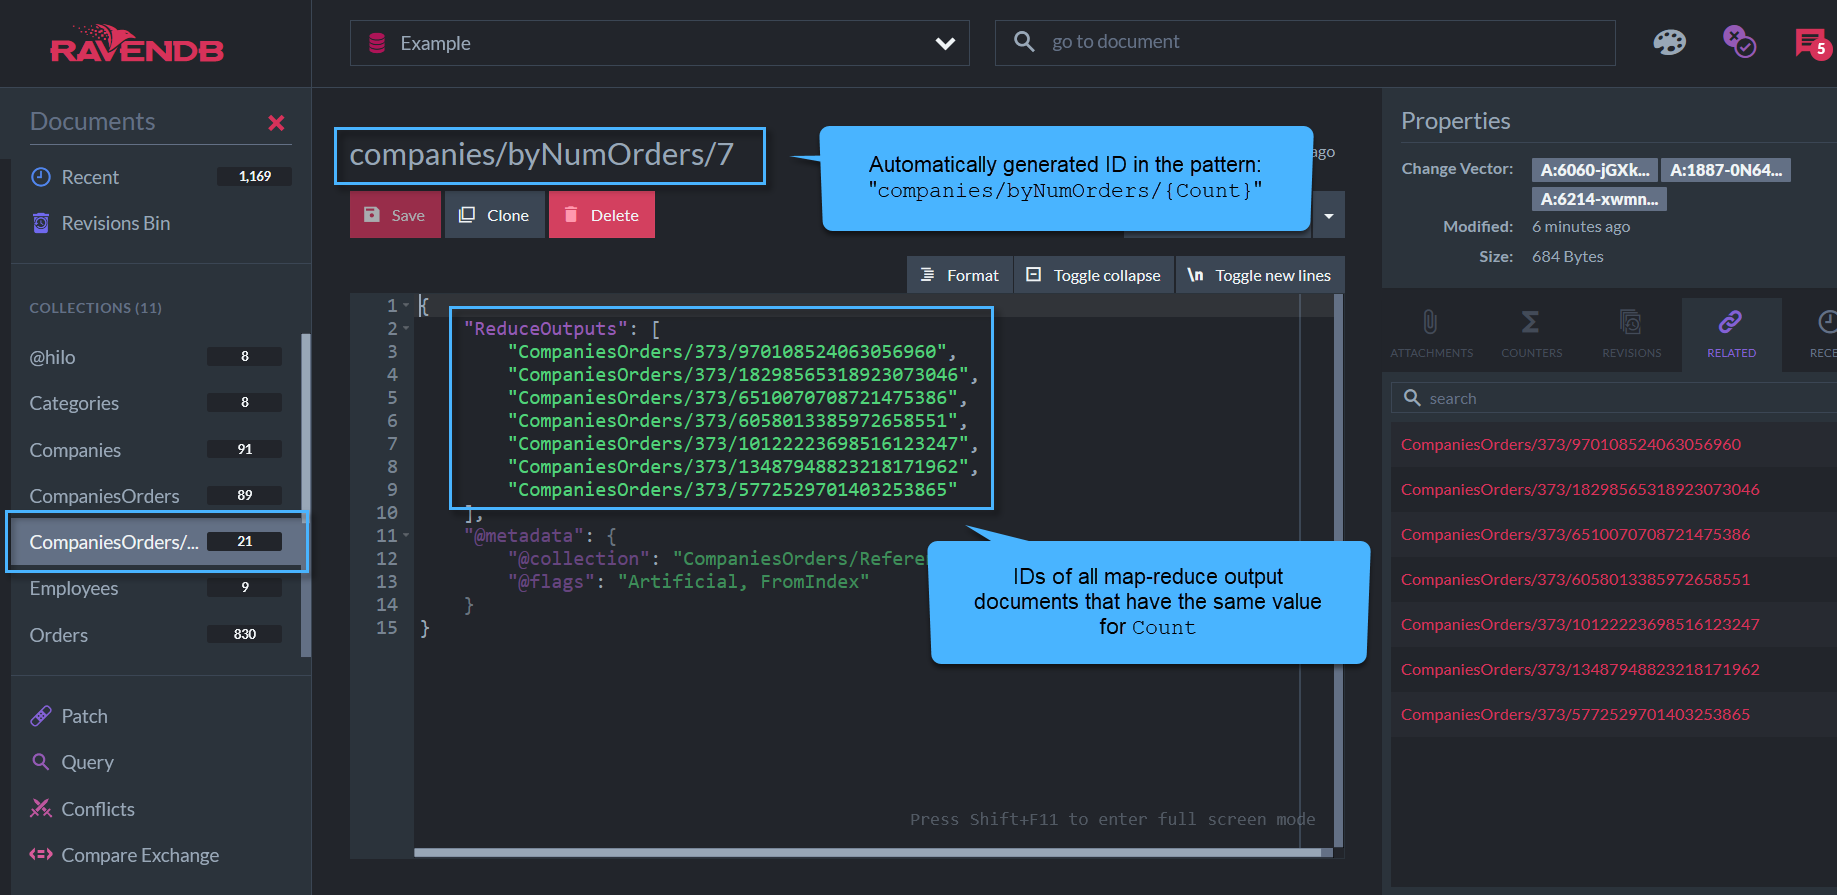Click the related documents search field
The image size is (1837, 895).
click(1613, 398)
